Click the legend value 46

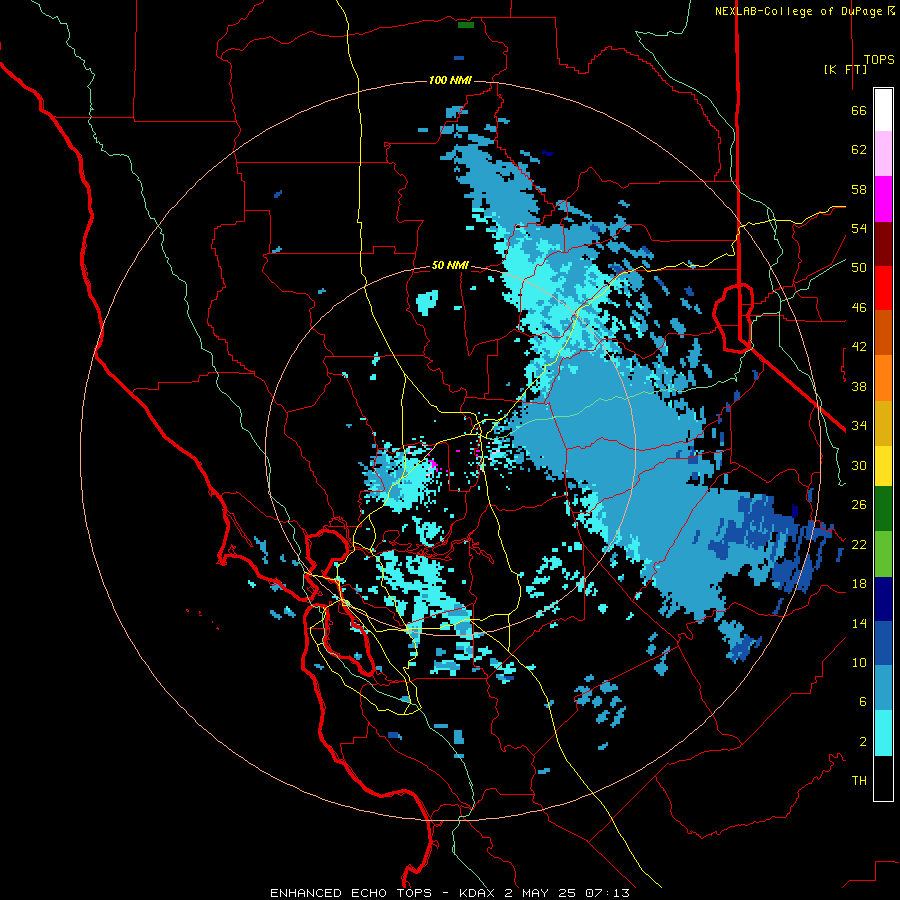(x=859, y=308)
